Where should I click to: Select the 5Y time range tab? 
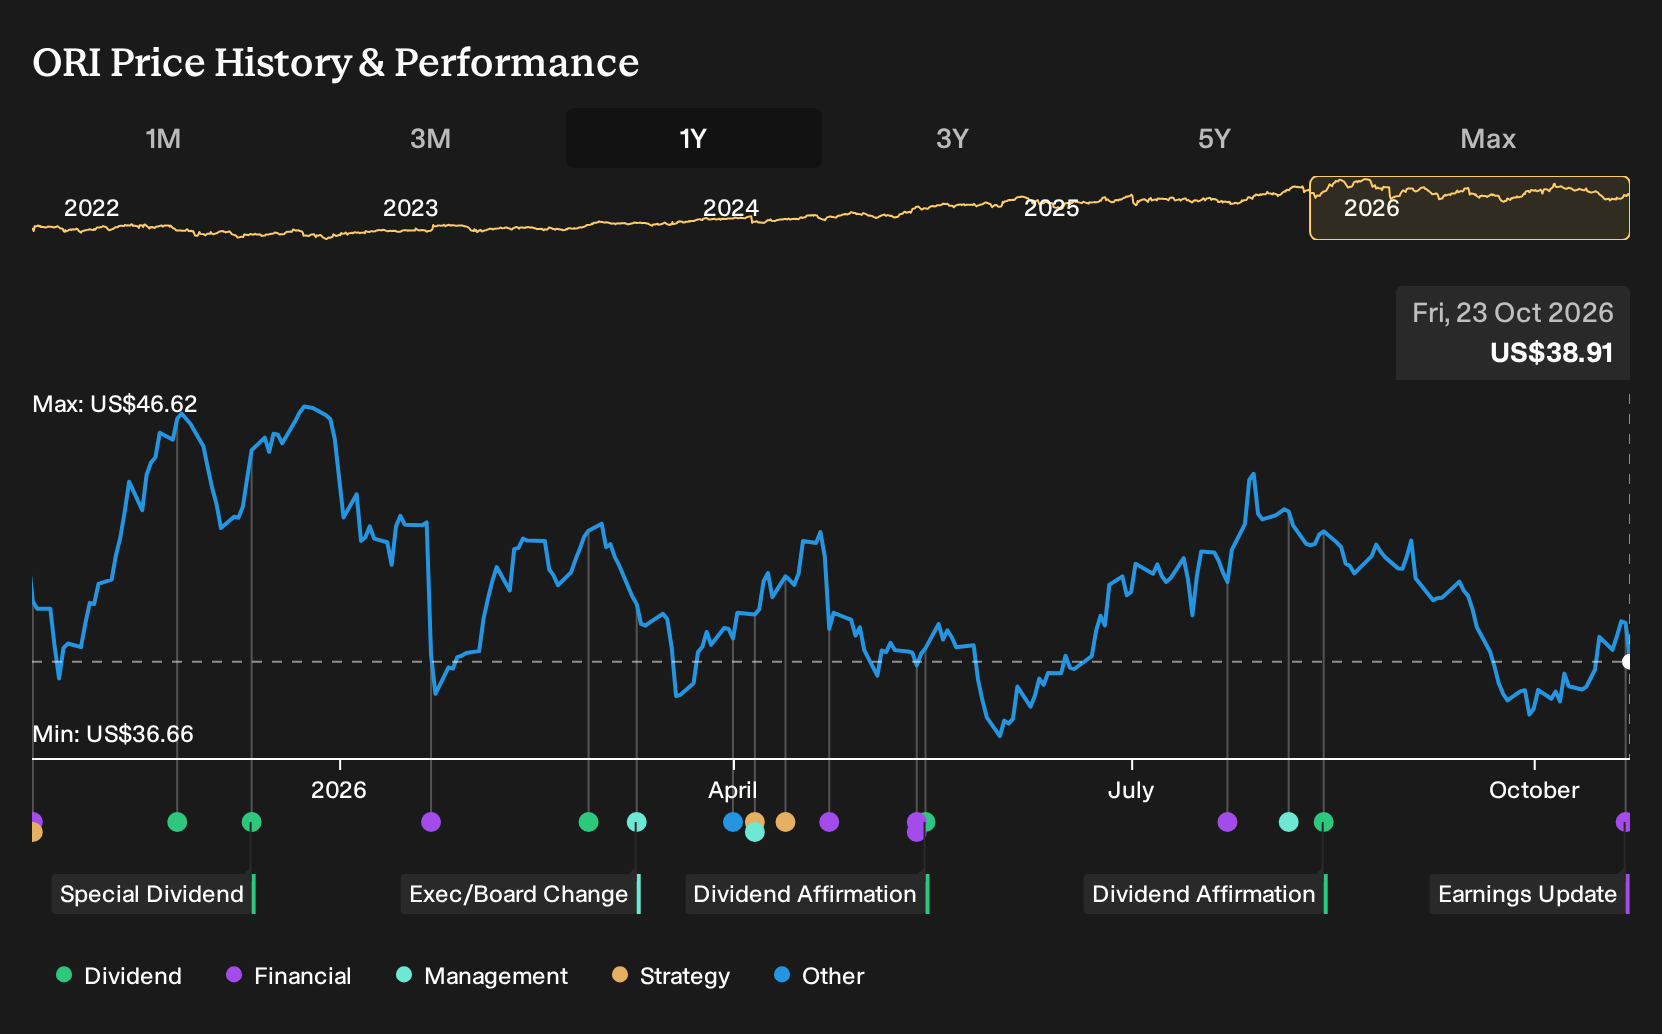coord(1214,138)
